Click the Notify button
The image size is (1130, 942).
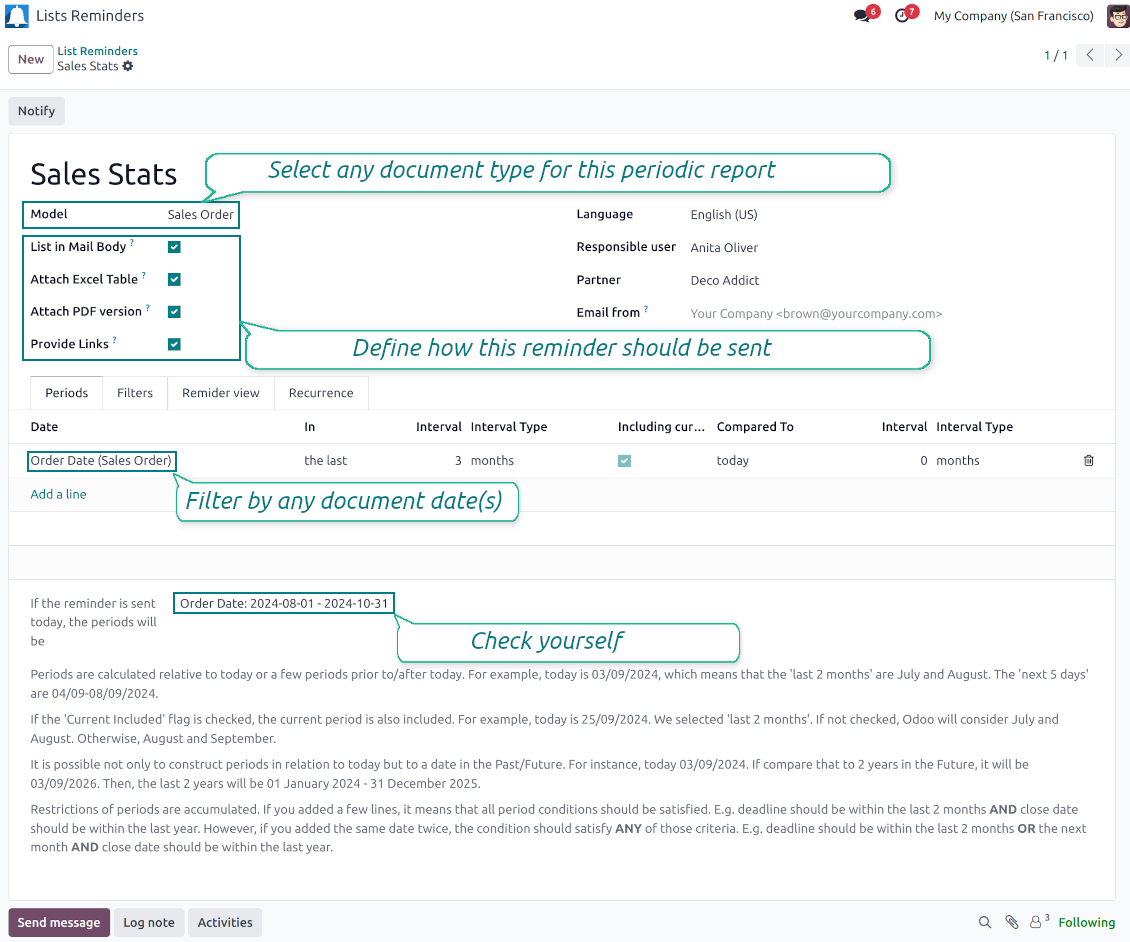click(37, 111)
